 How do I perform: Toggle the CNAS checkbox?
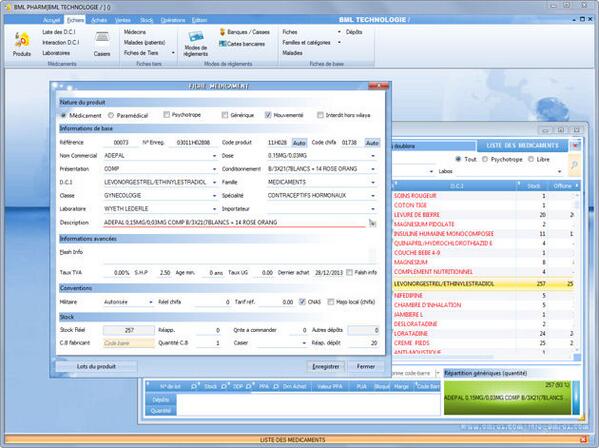click(302, 302)
